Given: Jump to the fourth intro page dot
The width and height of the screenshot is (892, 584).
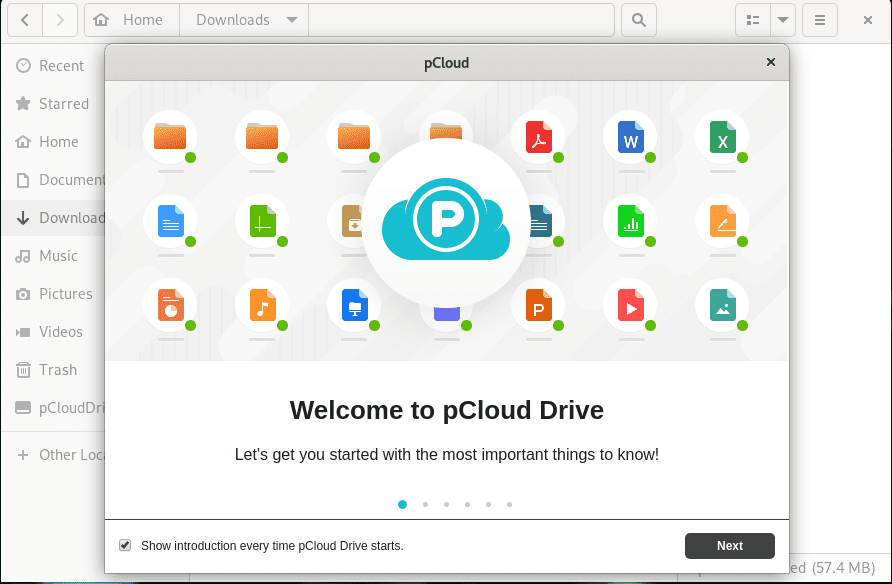Looking at the screenshot, I should 468,504.
